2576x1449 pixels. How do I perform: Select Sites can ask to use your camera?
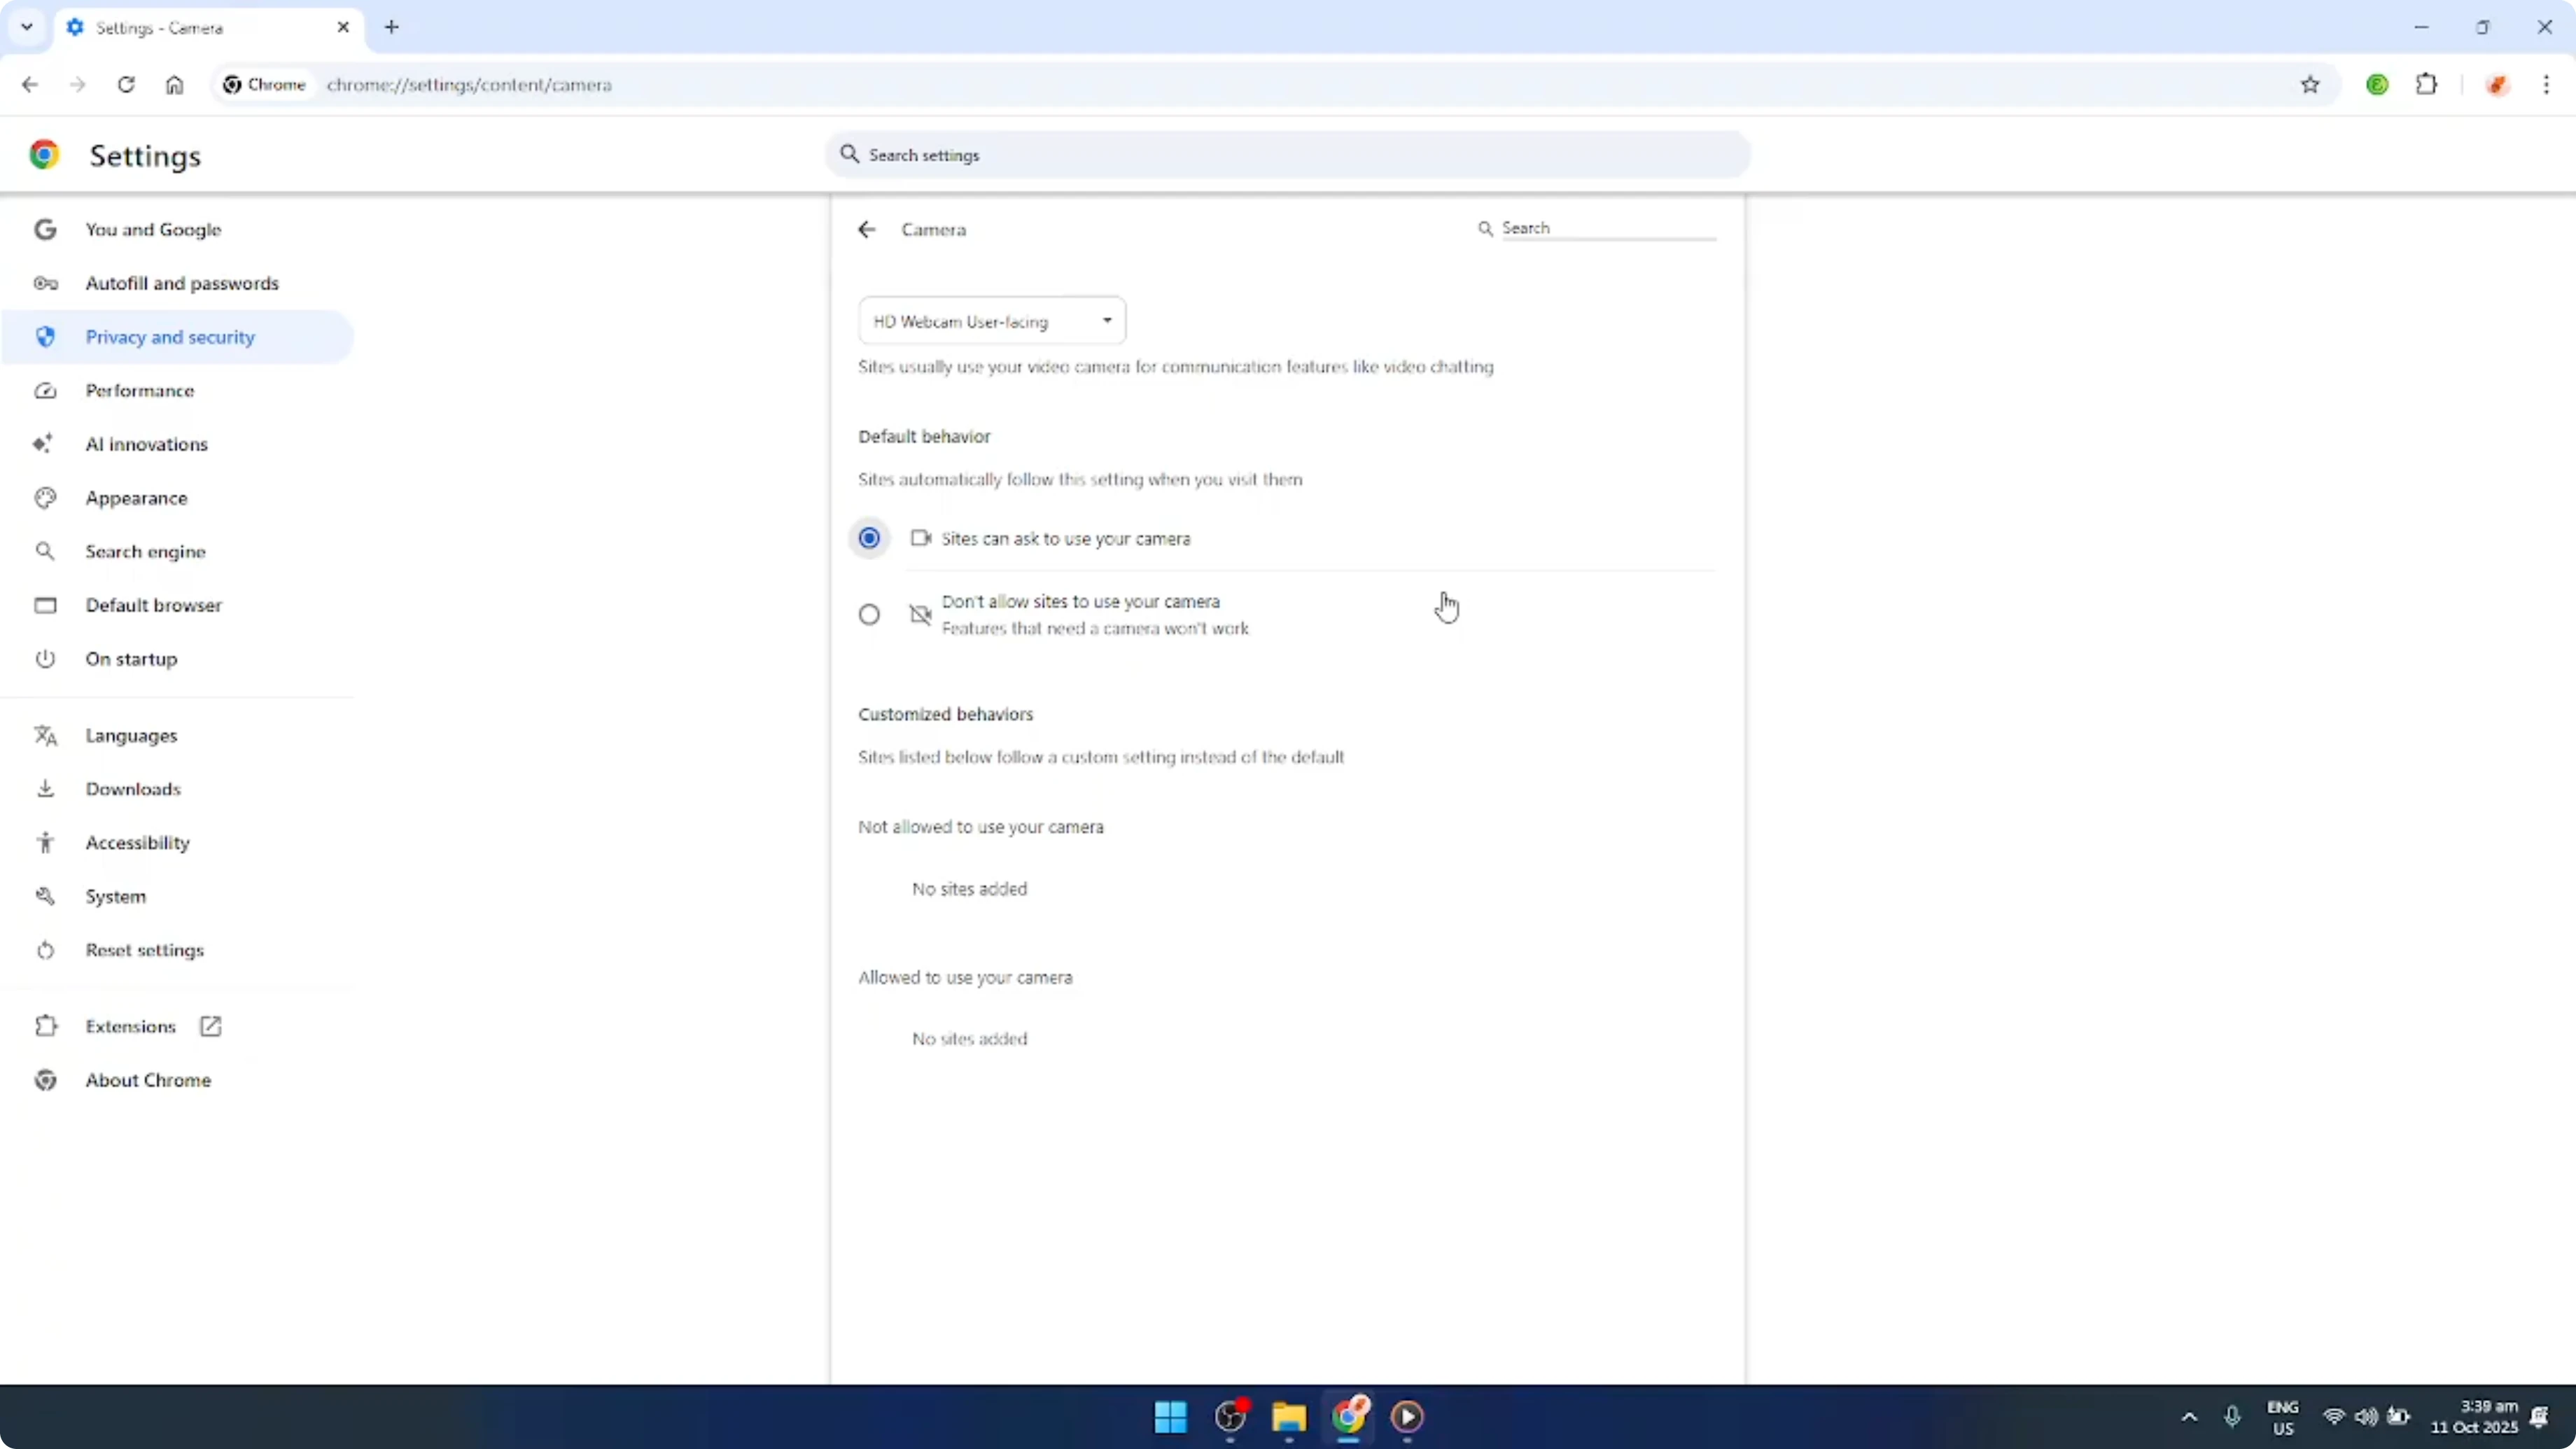869,538
